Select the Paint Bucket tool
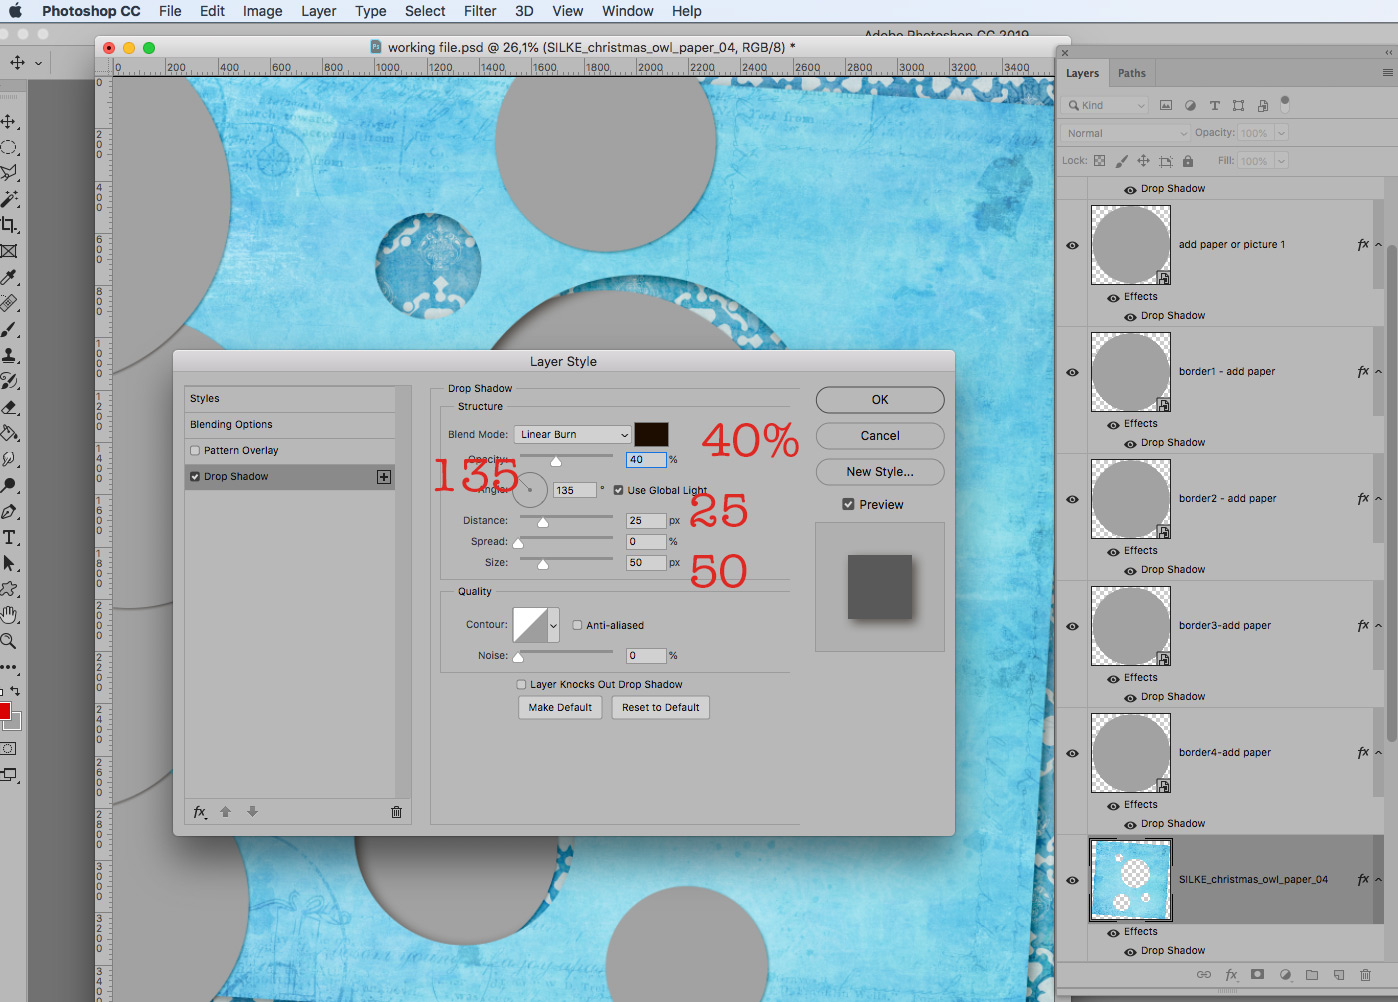The height and width of the screenshot is (1002, 1398). coord(9,433)
